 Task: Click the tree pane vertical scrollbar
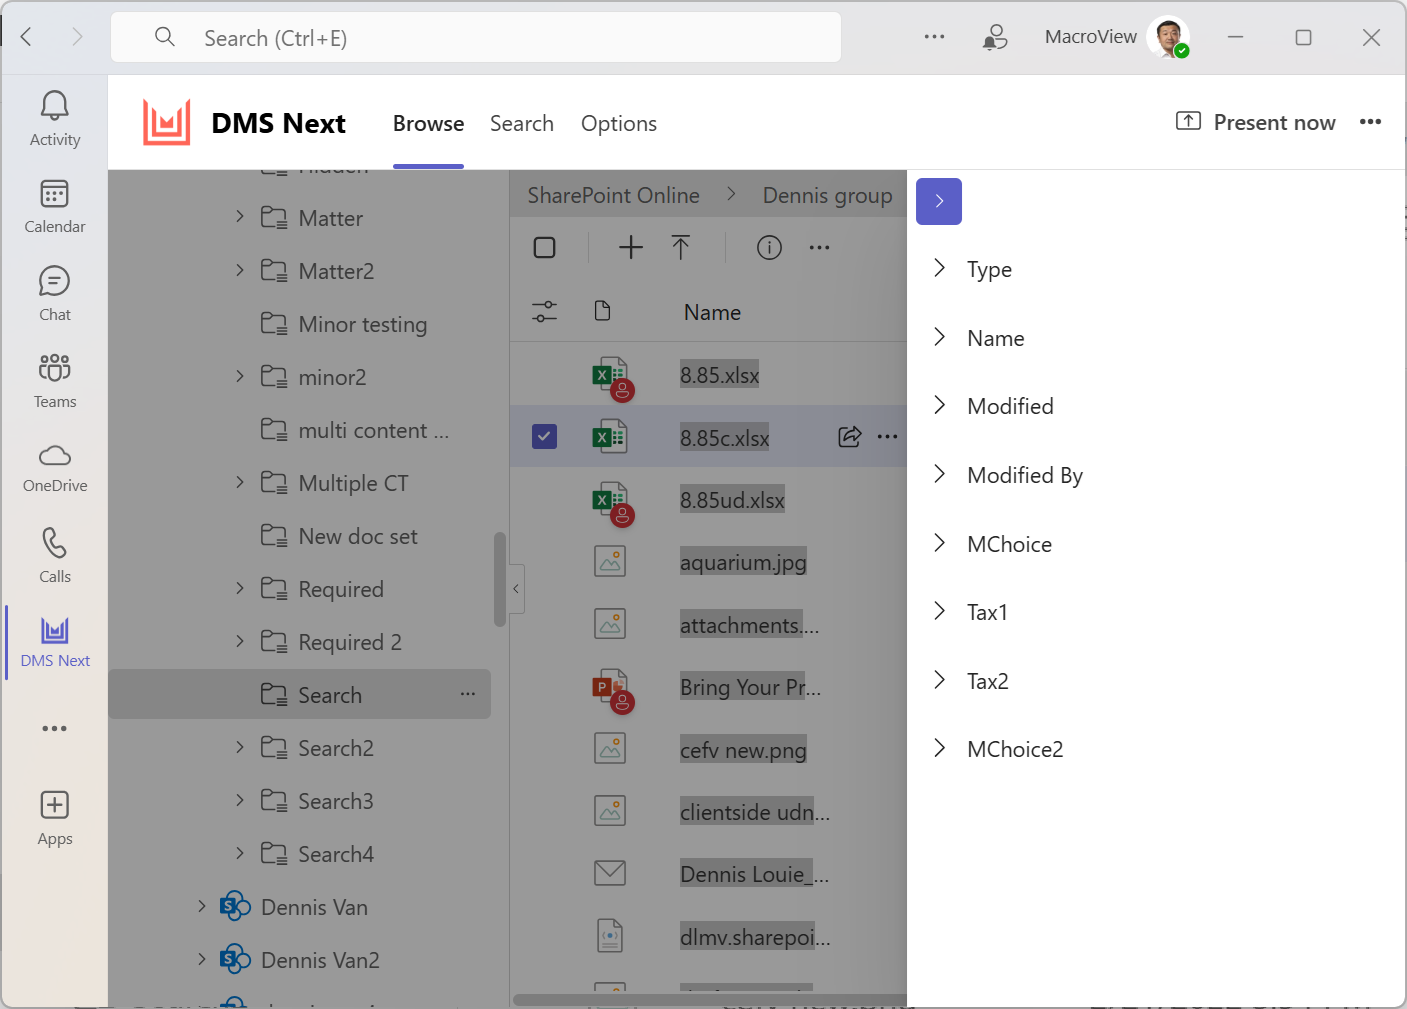(500, 579)
